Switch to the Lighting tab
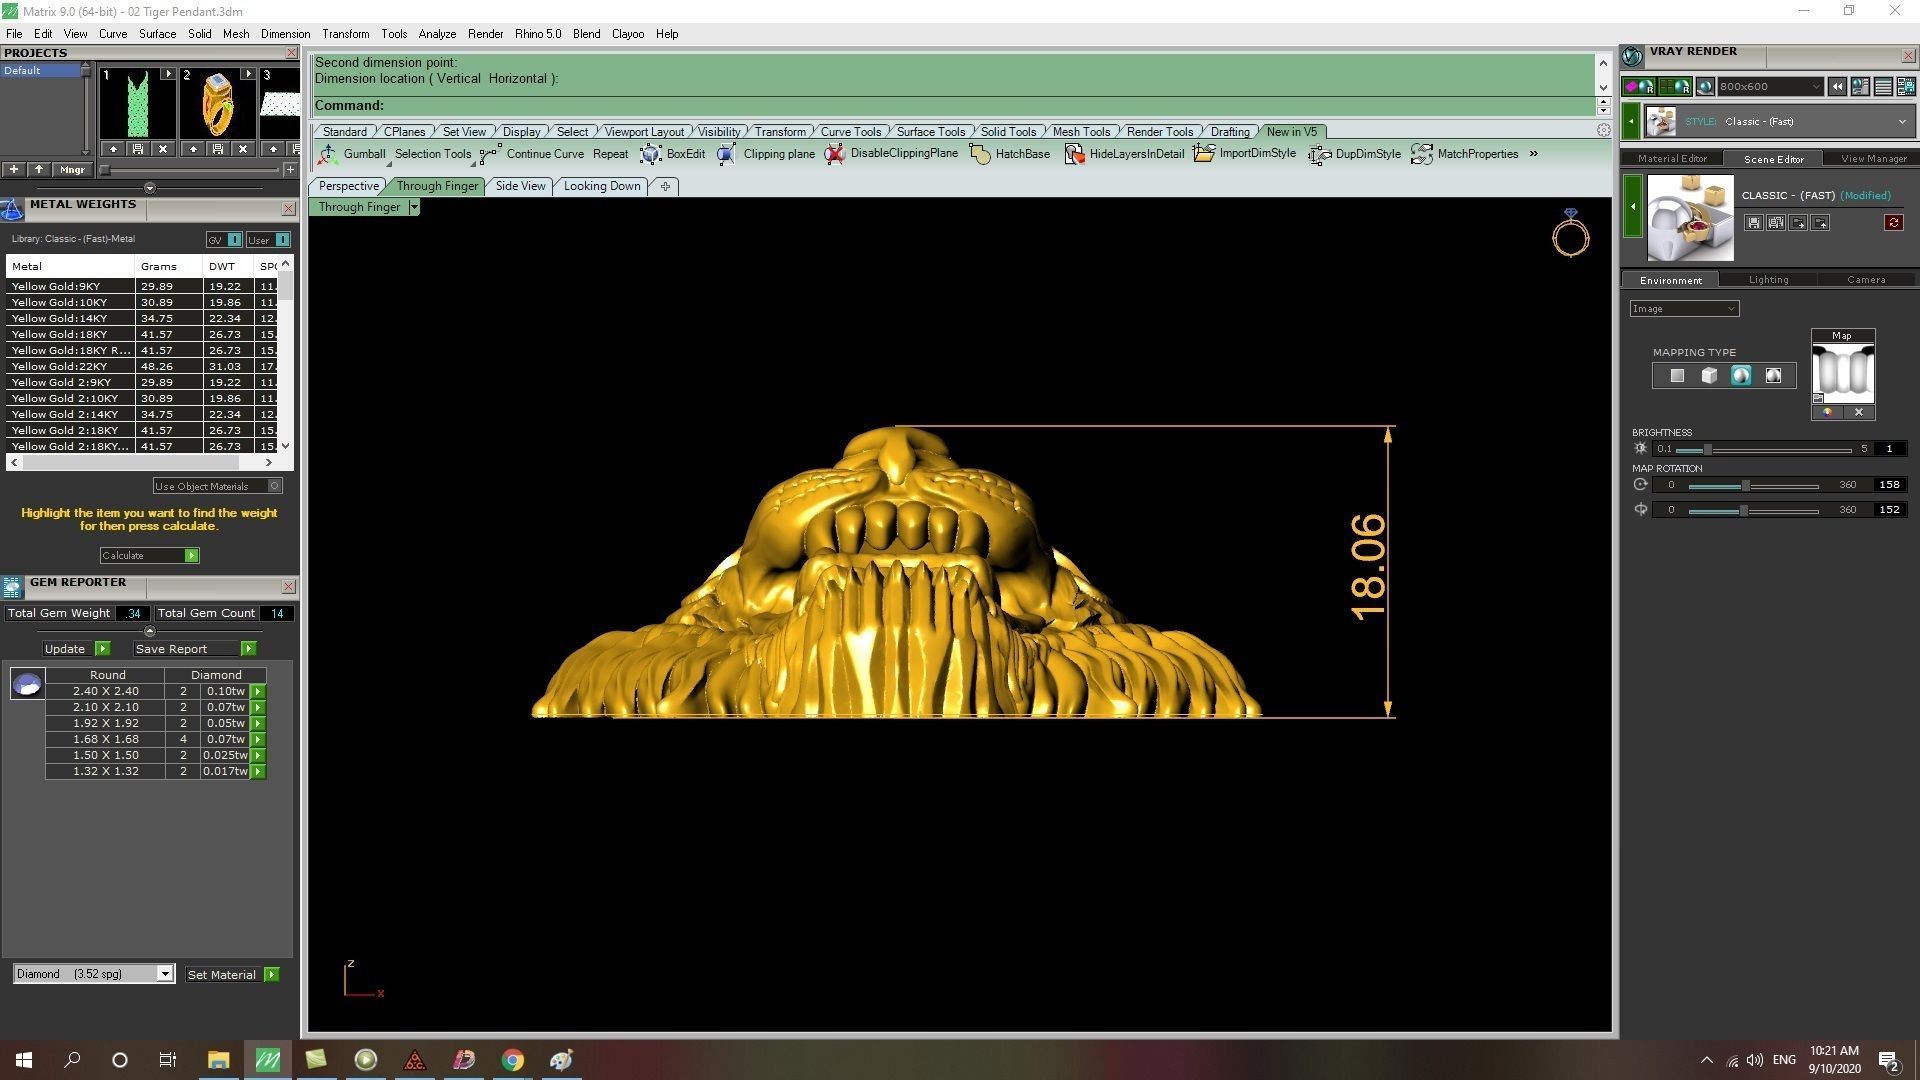 (x=1768, y=280)
